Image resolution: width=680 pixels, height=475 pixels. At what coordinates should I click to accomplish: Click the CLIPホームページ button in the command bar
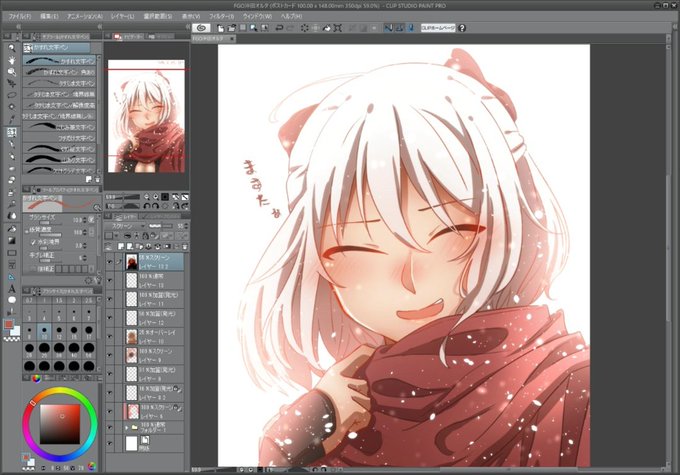click(x=438, y=28)
